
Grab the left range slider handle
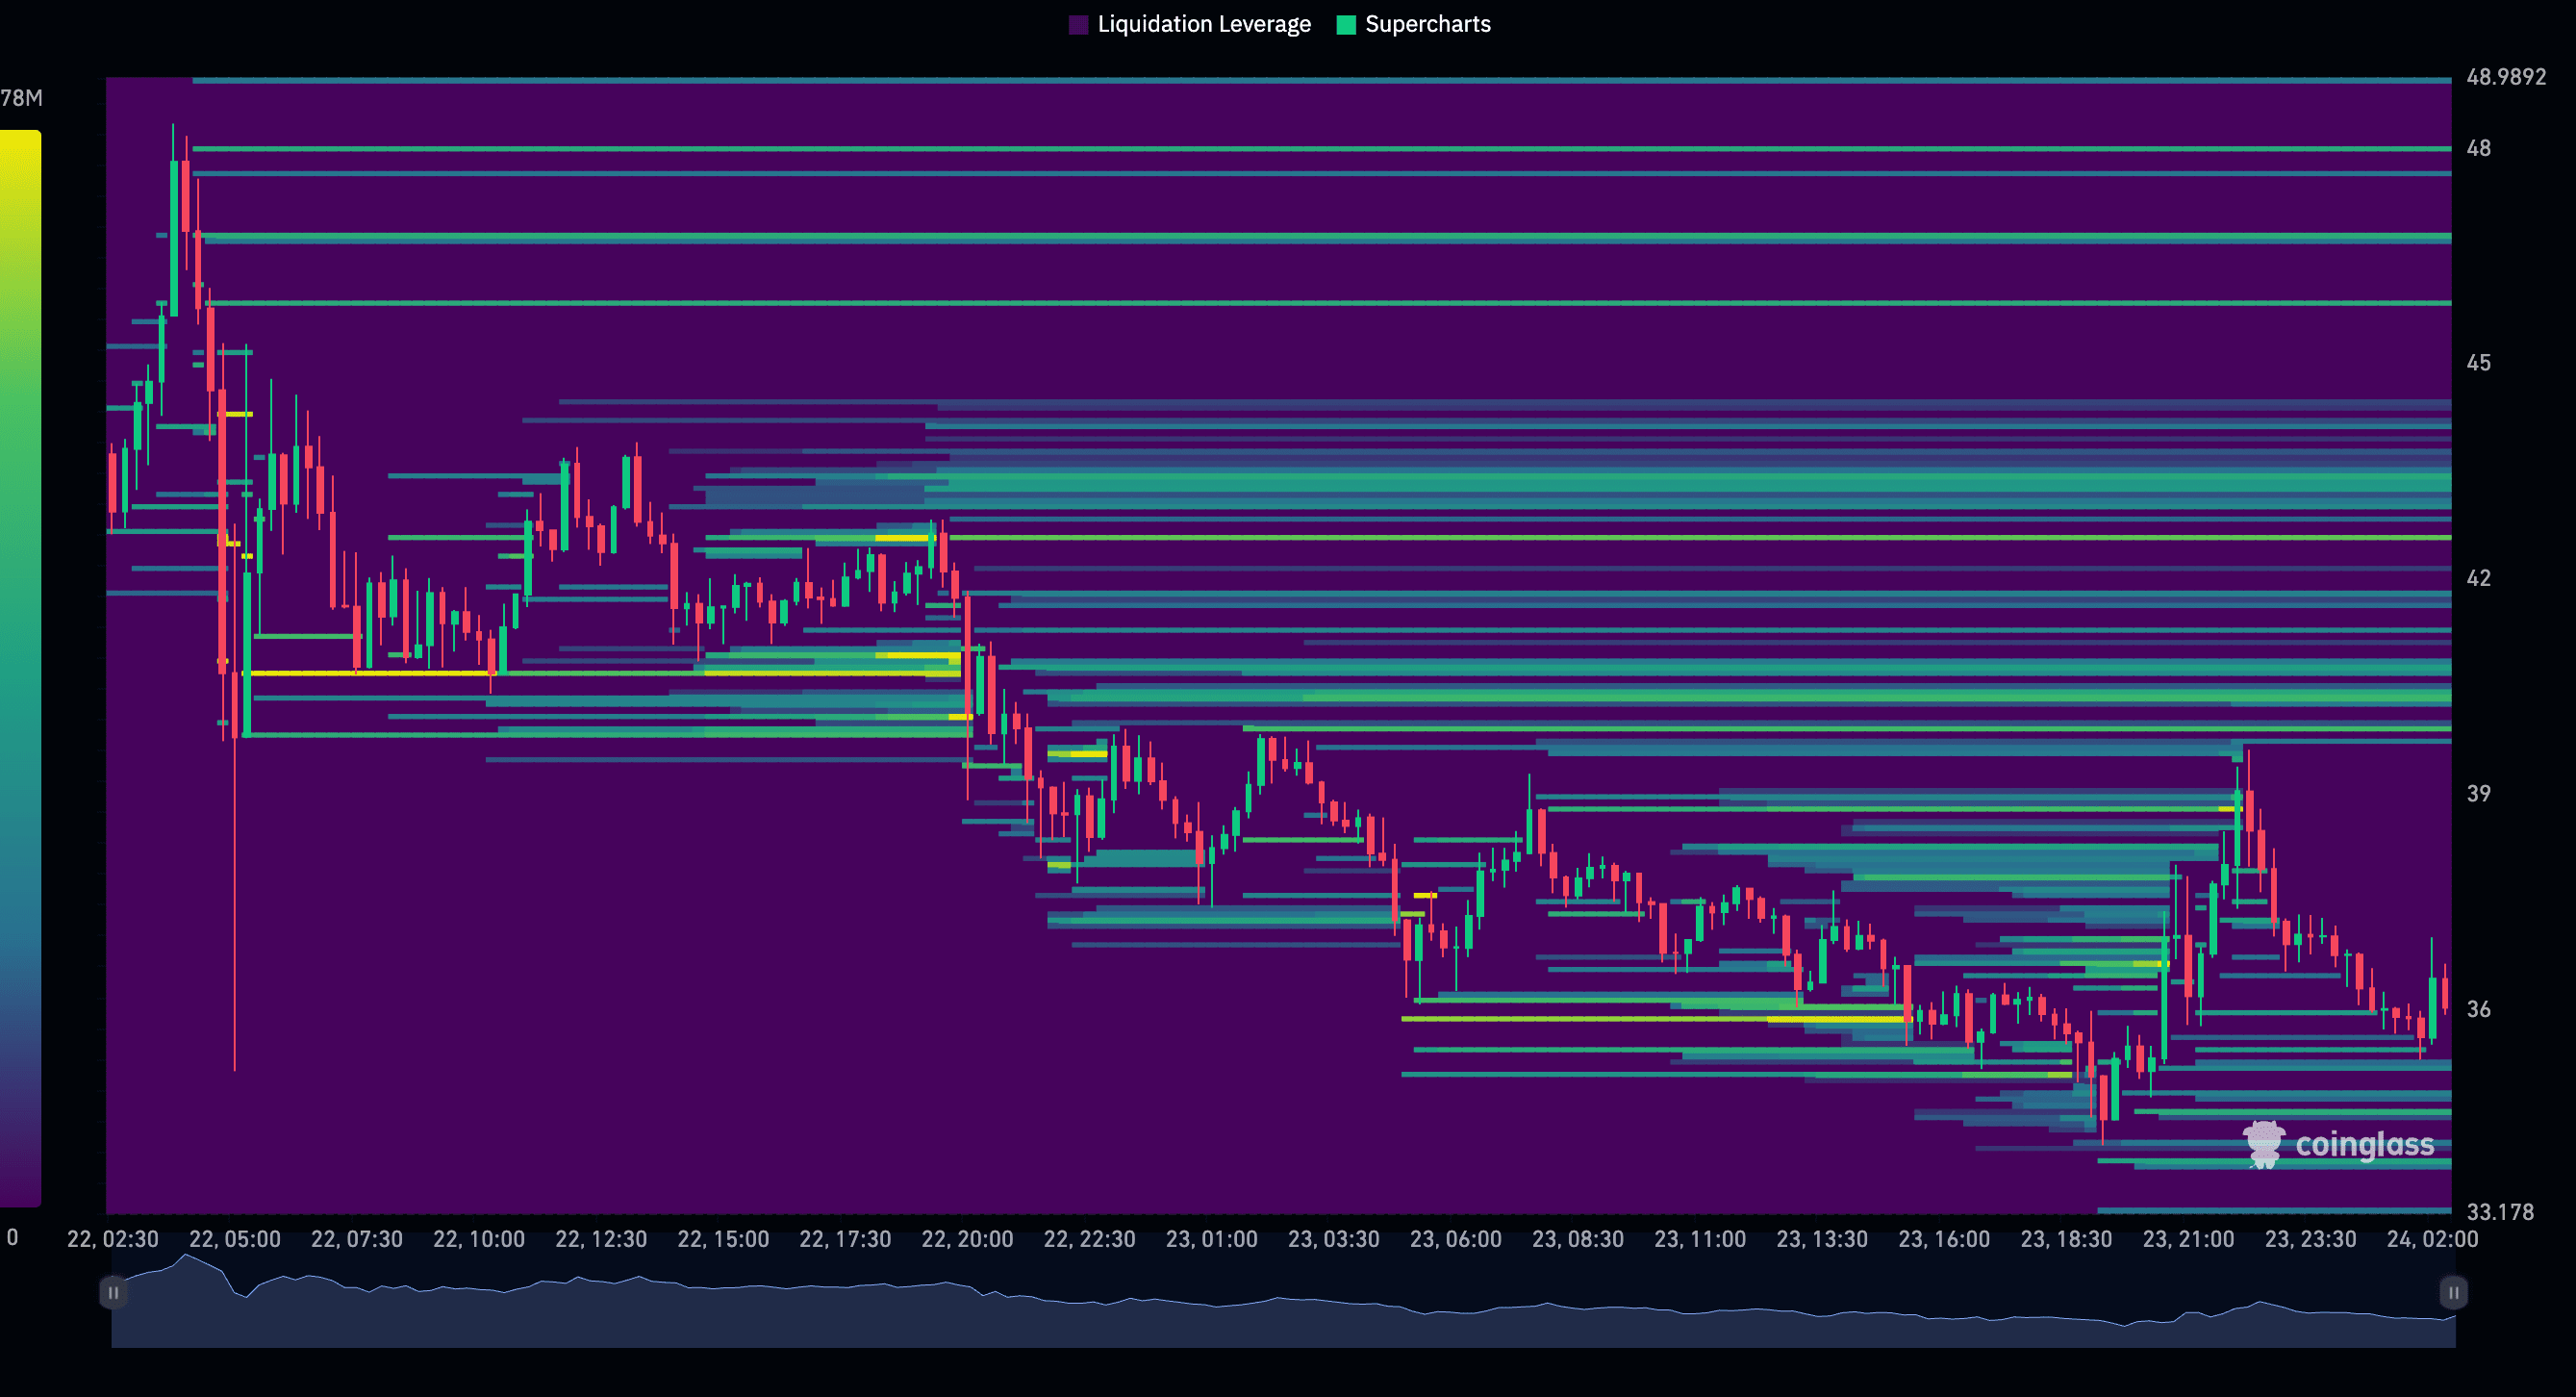point(113,1292)
